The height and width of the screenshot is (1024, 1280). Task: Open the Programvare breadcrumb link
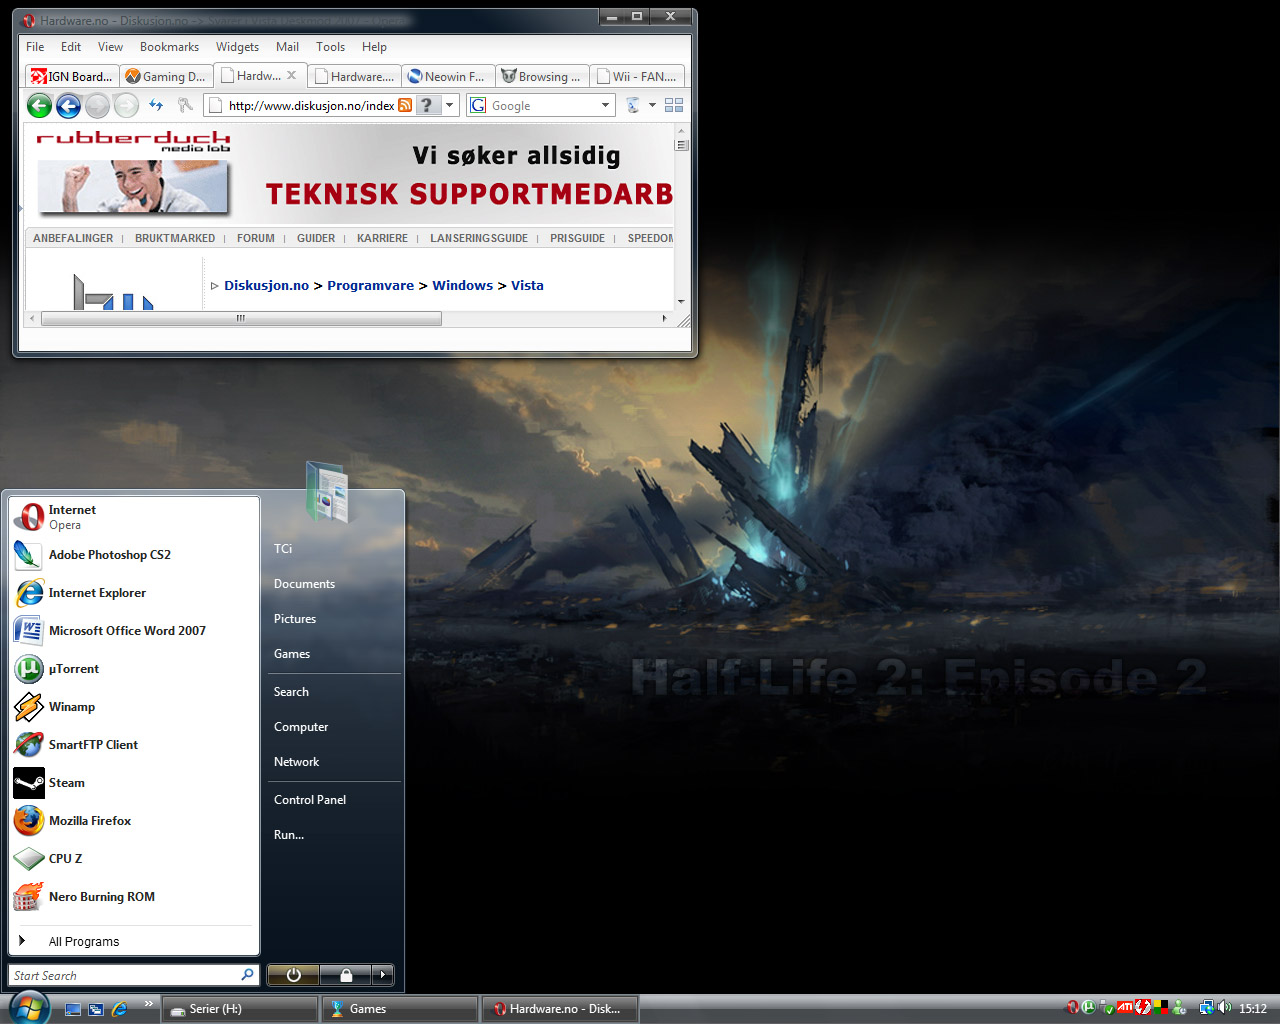370,286
